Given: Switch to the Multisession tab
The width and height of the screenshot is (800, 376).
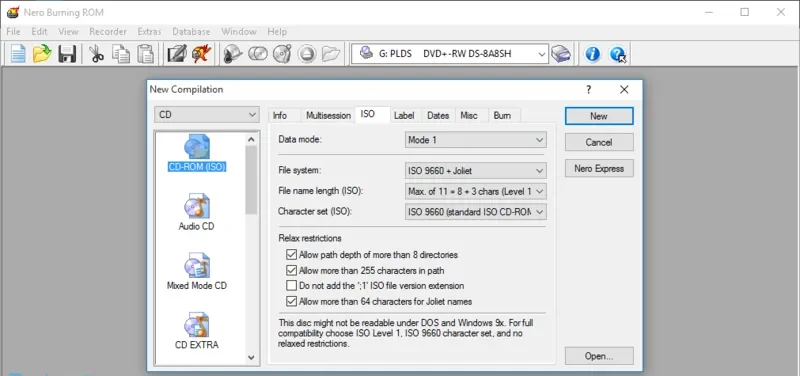Looking at the screenshot, I should [x=328, y=116].
